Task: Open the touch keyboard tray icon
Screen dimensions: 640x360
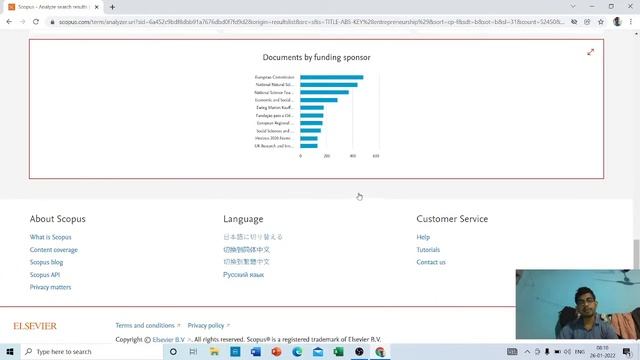Action: click(512, 351)
